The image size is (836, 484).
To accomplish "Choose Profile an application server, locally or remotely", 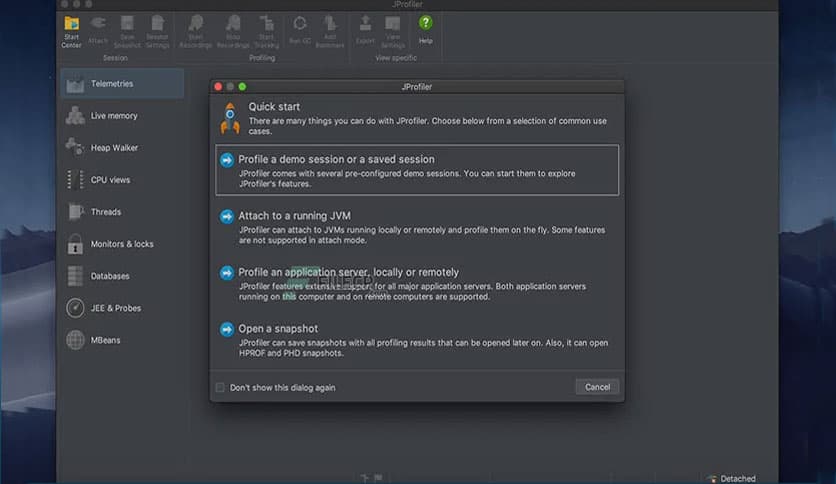I will 417,284.
